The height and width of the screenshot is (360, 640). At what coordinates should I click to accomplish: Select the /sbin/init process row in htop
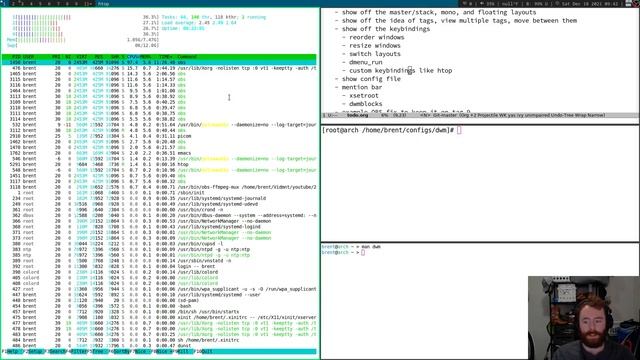coord(159,193)
